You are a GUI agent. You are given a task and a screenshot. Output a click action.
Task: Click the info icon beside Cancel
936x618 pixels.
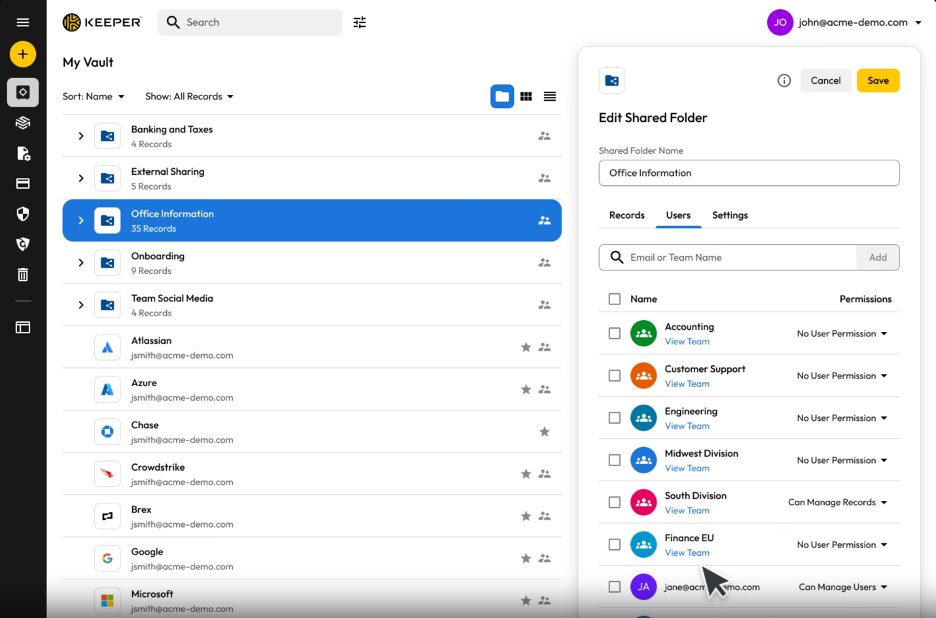[784, 80]
